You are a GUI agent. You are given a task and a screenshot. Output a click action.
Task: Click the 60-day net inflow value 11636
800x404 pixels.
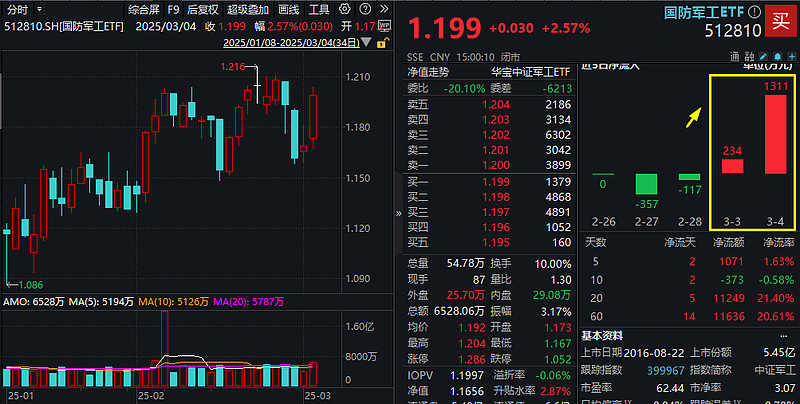click(x=729, y=316)
